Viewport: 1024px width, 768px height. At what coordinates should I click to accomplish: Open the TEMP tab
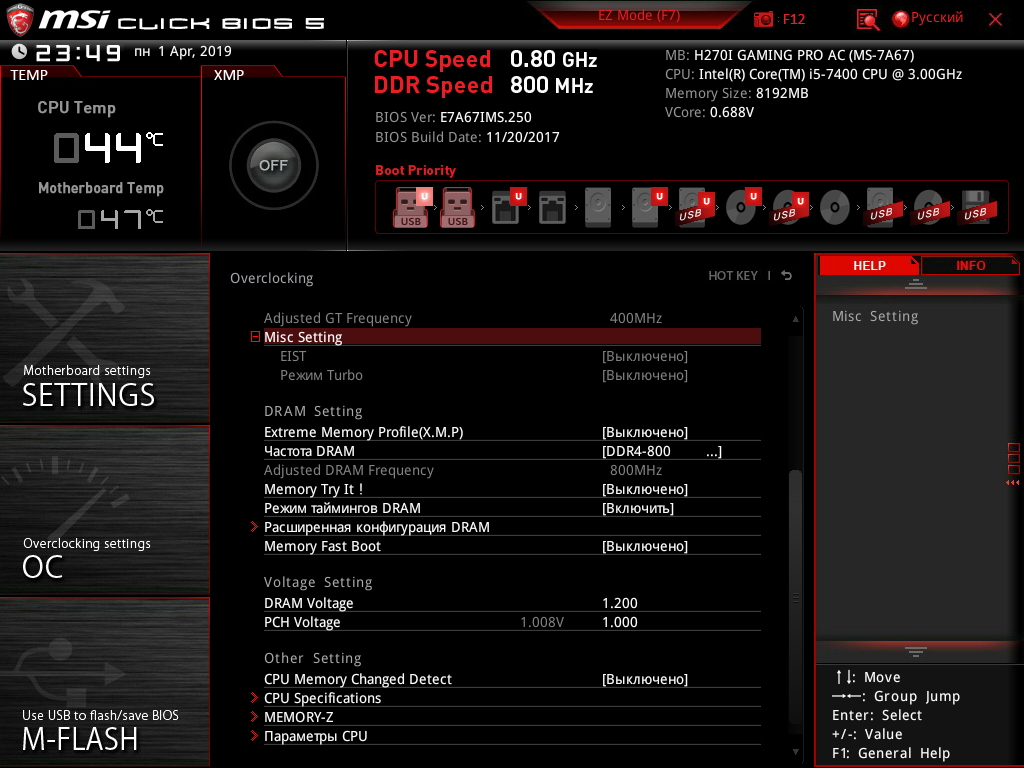pos(29,75)
